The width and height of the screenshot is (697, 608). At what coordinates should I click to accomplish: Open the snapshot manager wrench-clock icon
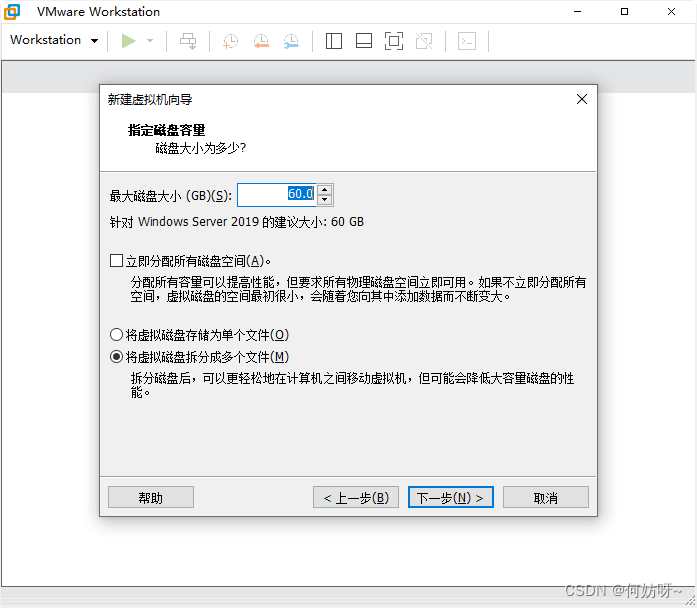[x=291, y=41]
